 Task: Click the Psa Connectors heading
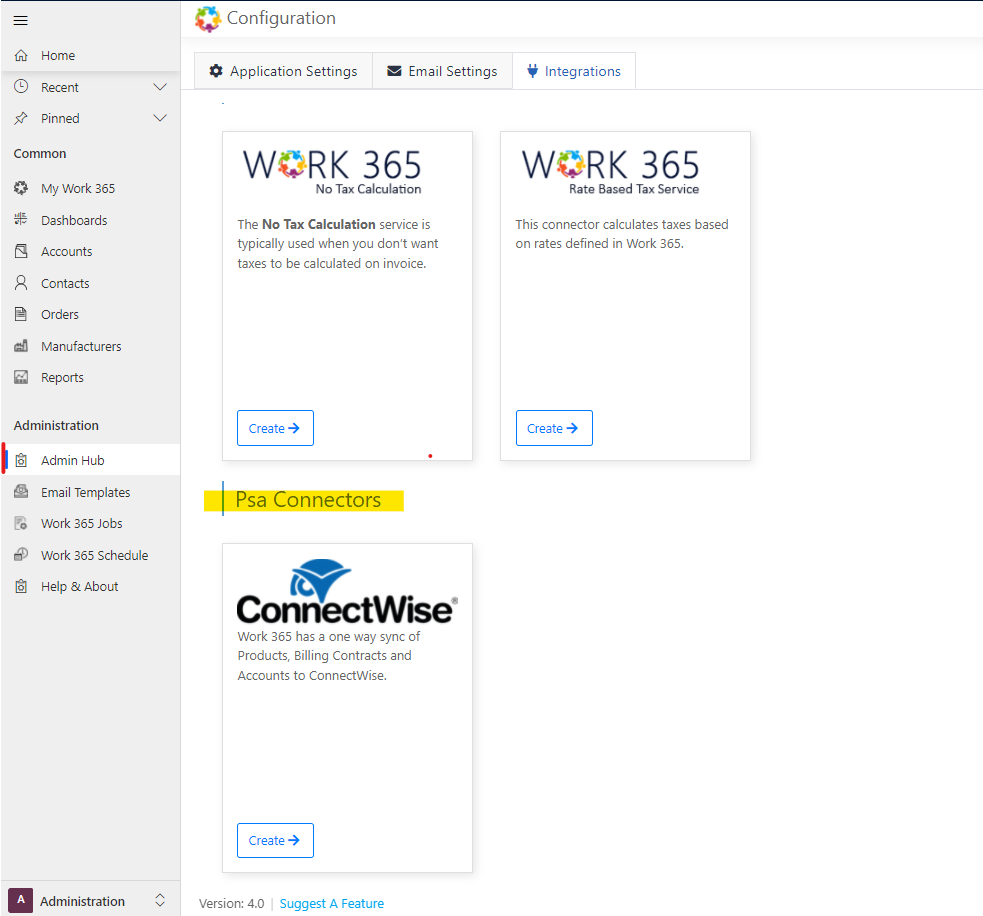point(308,500)
